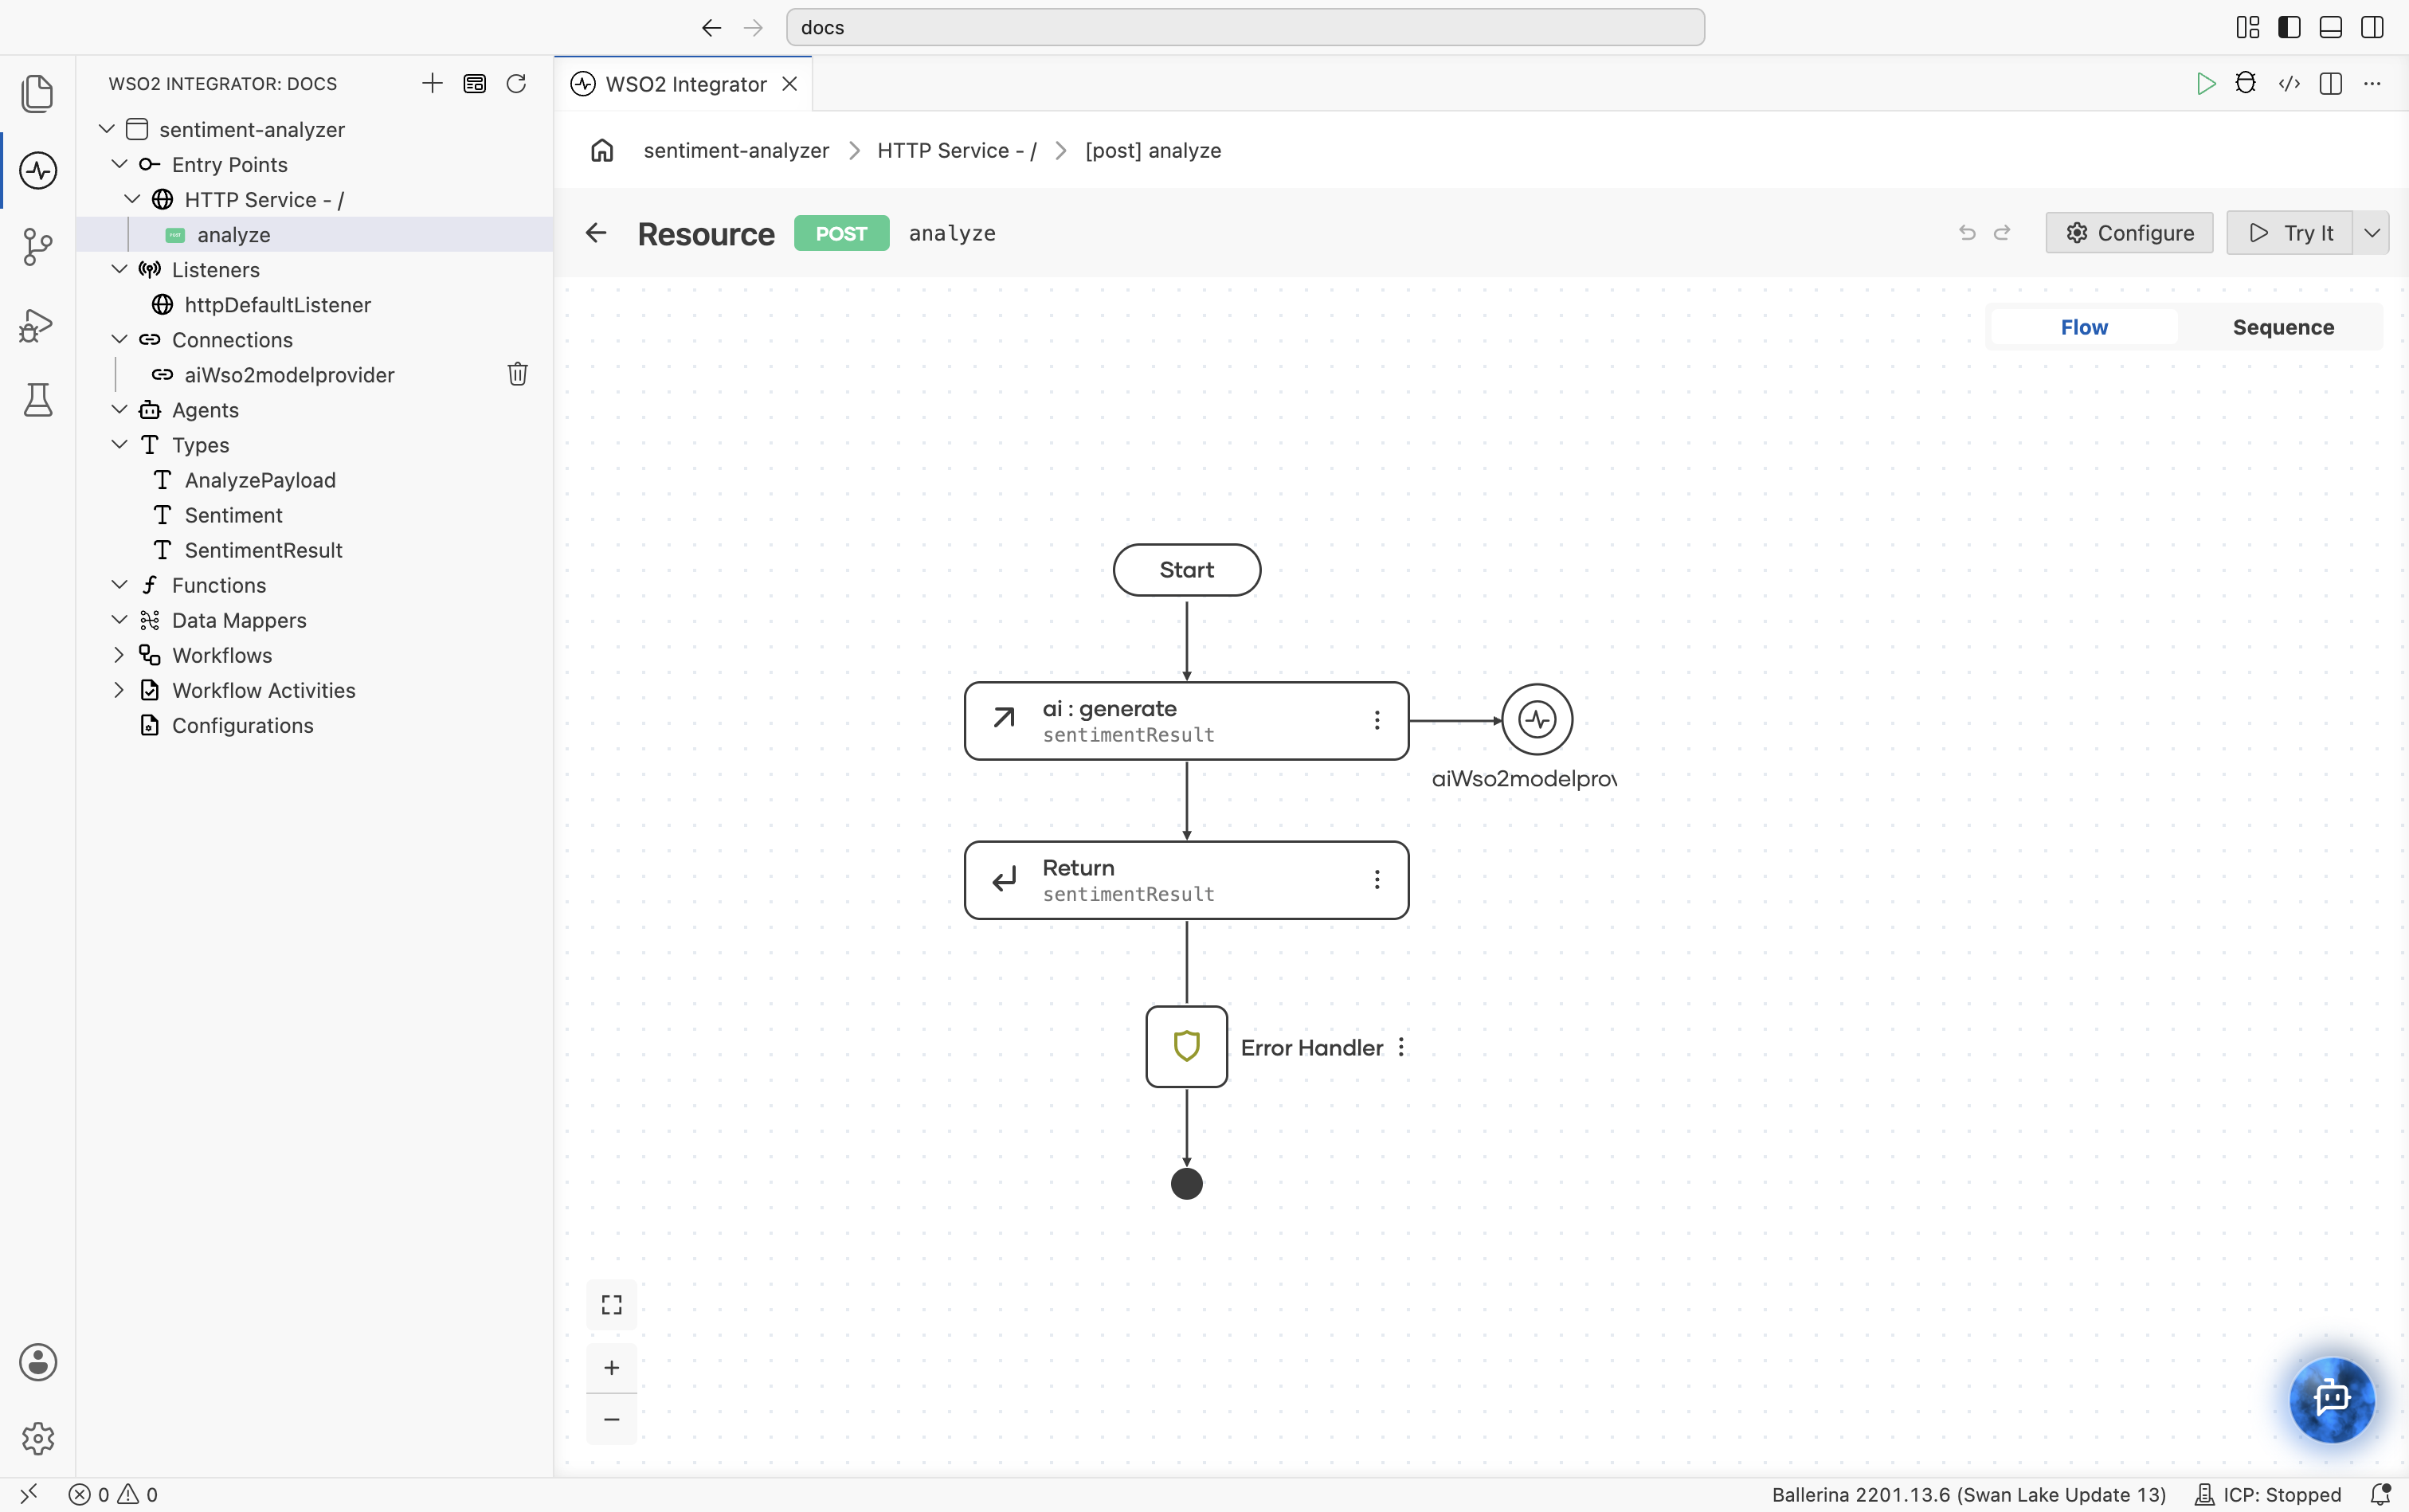Image resolution: width=2409 pixels, height=1512 pixels.
Task: Collapse HTTP Service - / node
Action: coord(132,199)
